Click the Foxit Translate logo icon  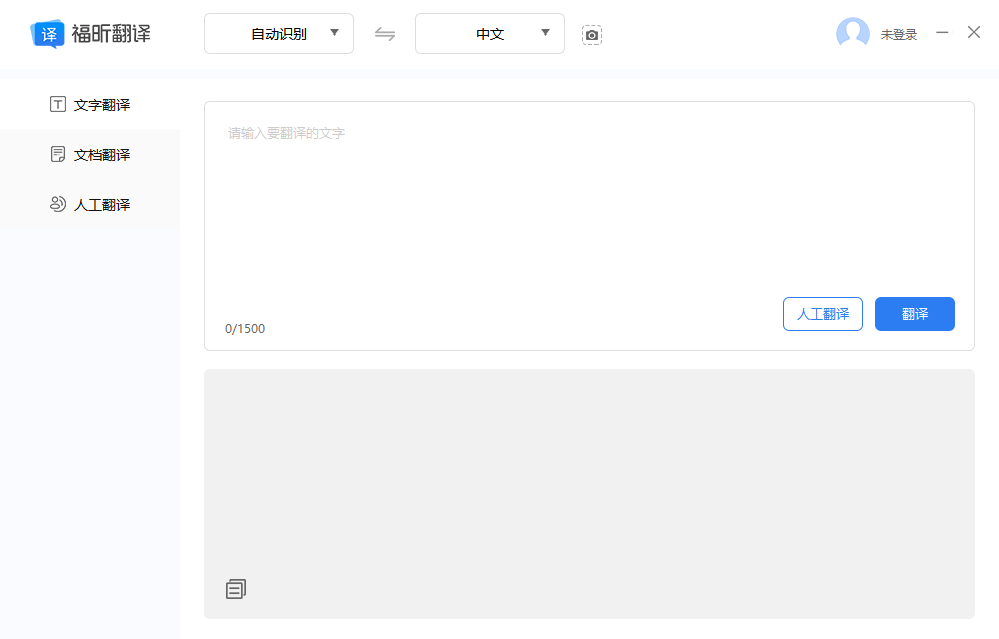coord(45,31)
